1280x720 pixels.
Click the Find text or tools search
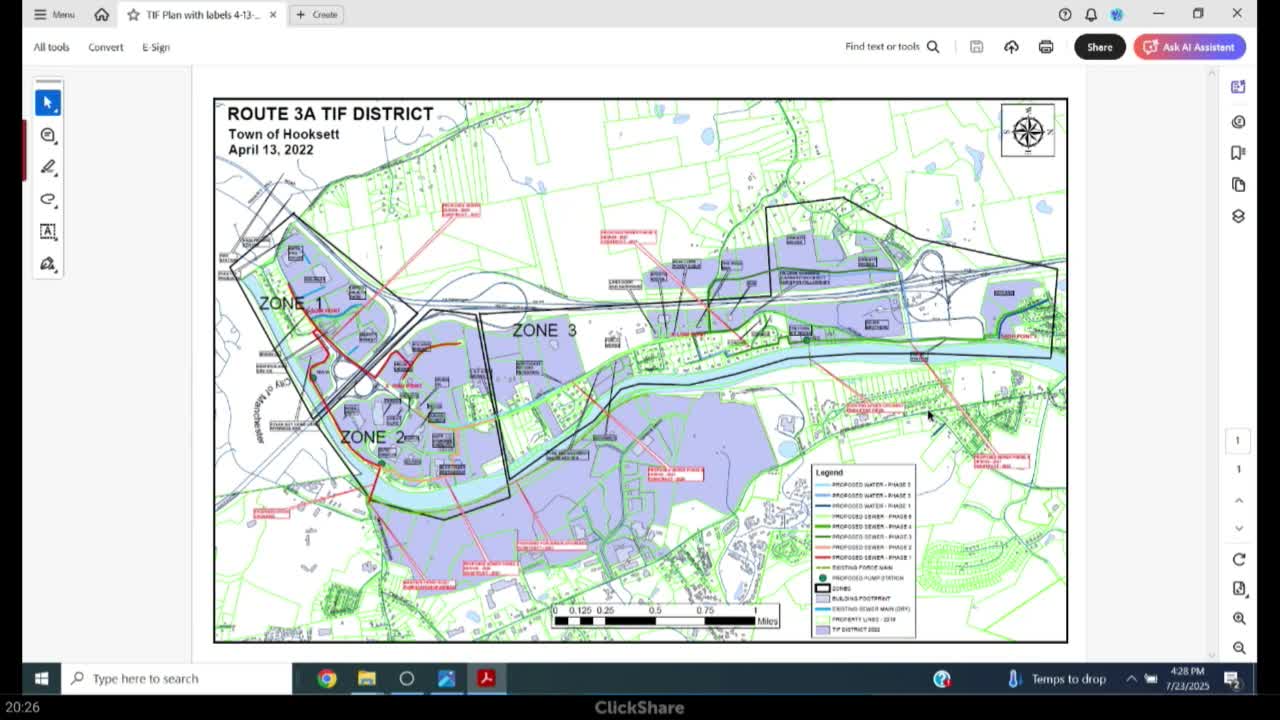892,47
